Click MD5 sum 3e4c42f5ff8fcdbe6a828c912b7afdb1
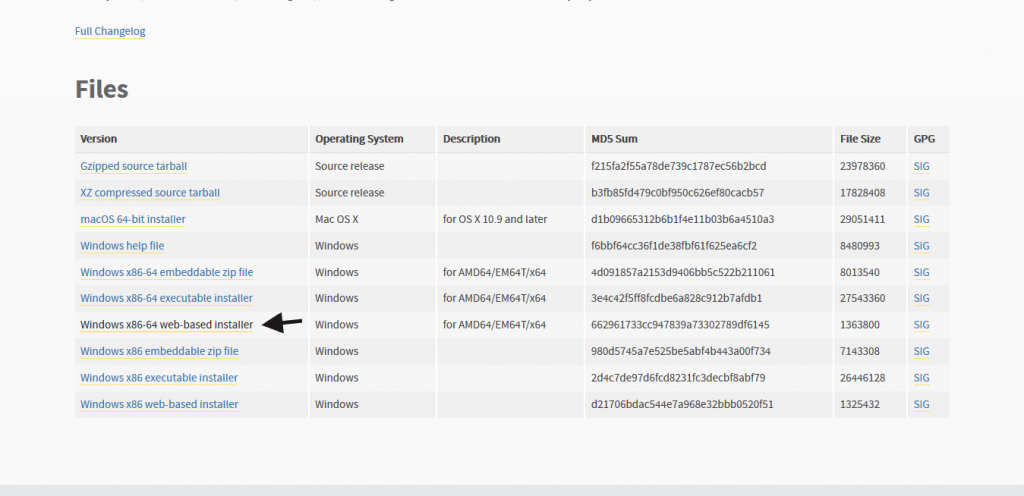Screen dimensions: 1024x496 (677, 298)
